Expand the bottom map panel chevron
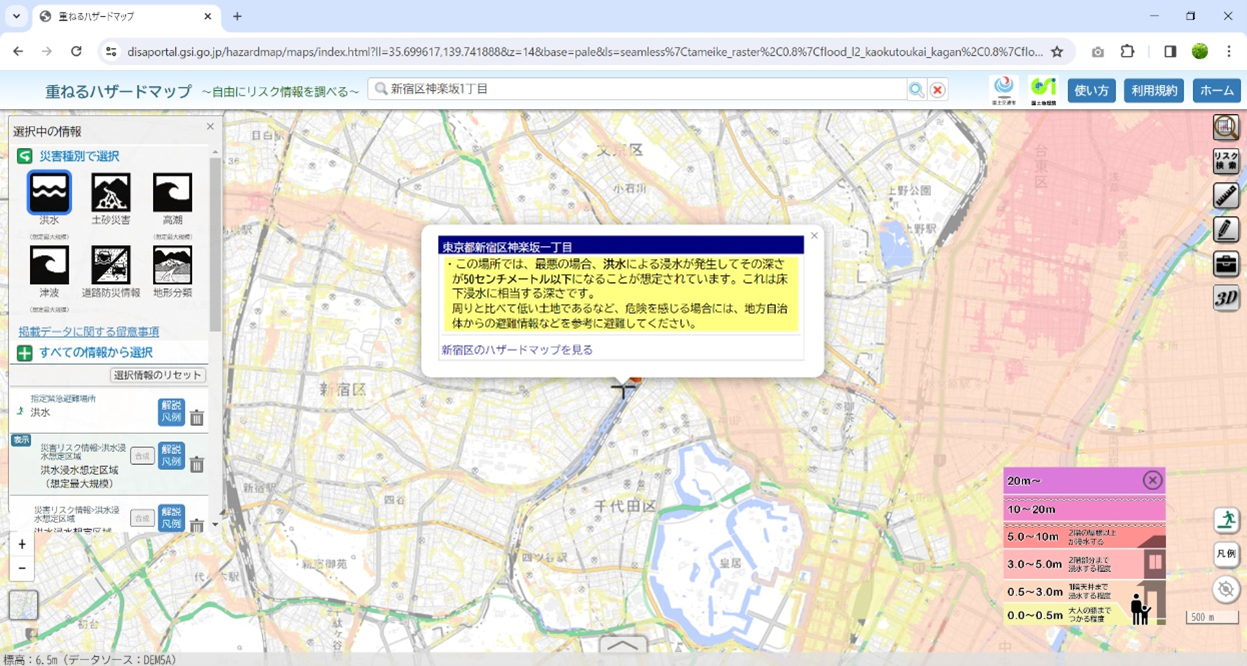The image size is (1247, 666). pyautogui.click(x=622, y=646)
